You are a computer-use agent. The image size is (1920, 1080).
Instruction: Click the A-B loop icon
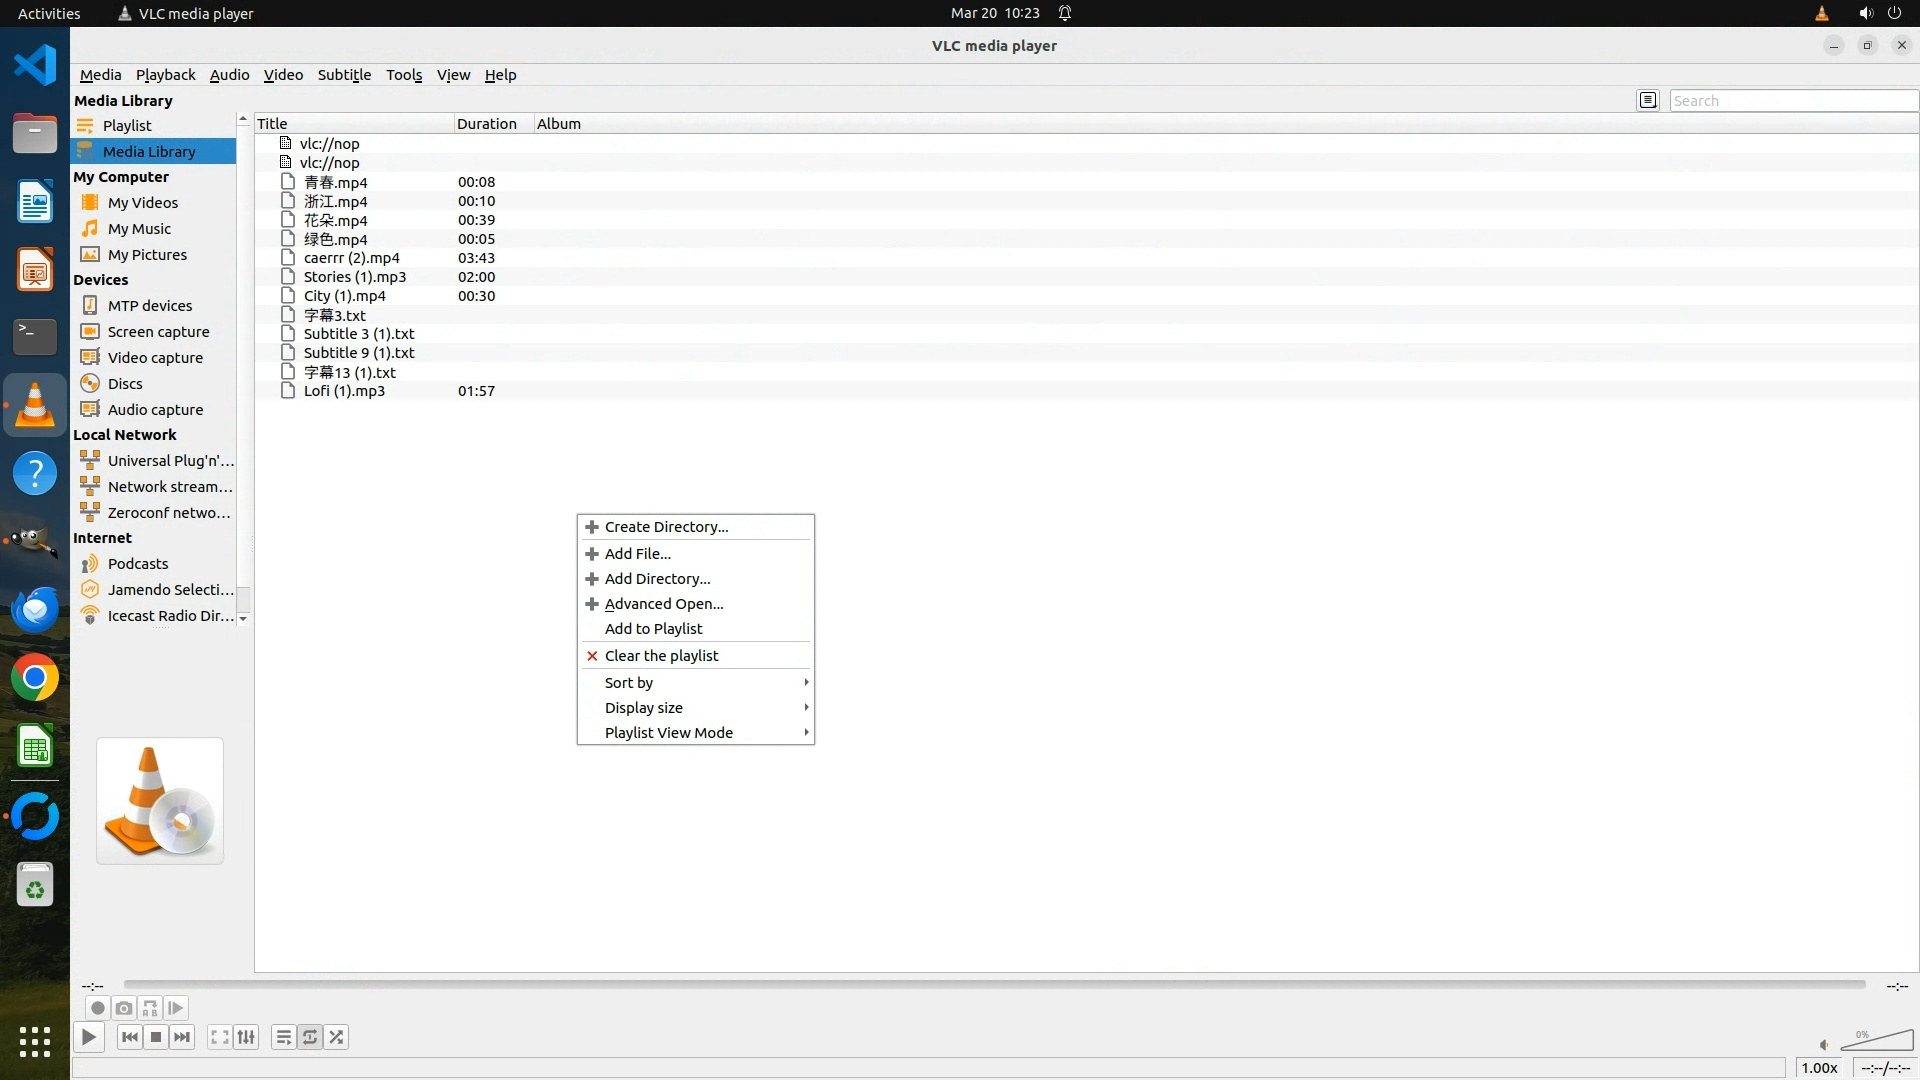(150, 1008)
